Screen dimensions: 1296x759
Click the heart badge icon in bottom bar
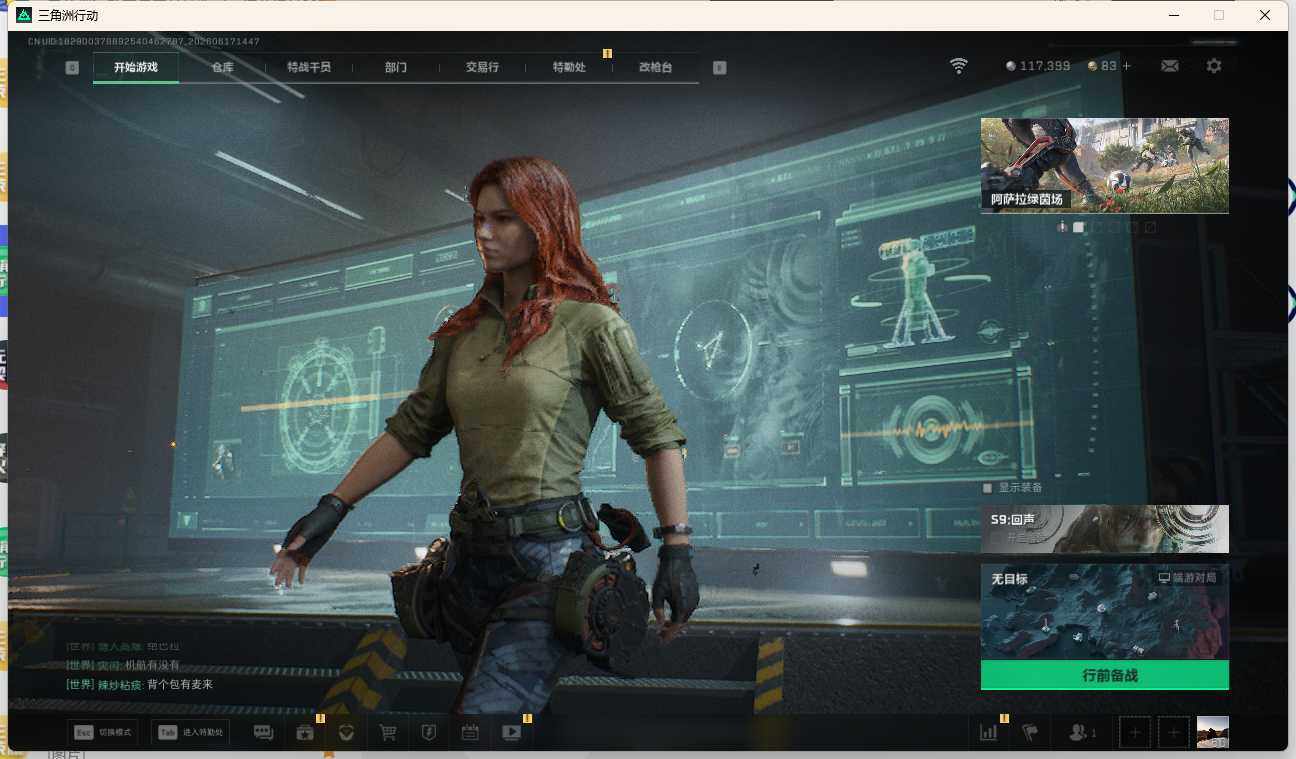[347, 733]
